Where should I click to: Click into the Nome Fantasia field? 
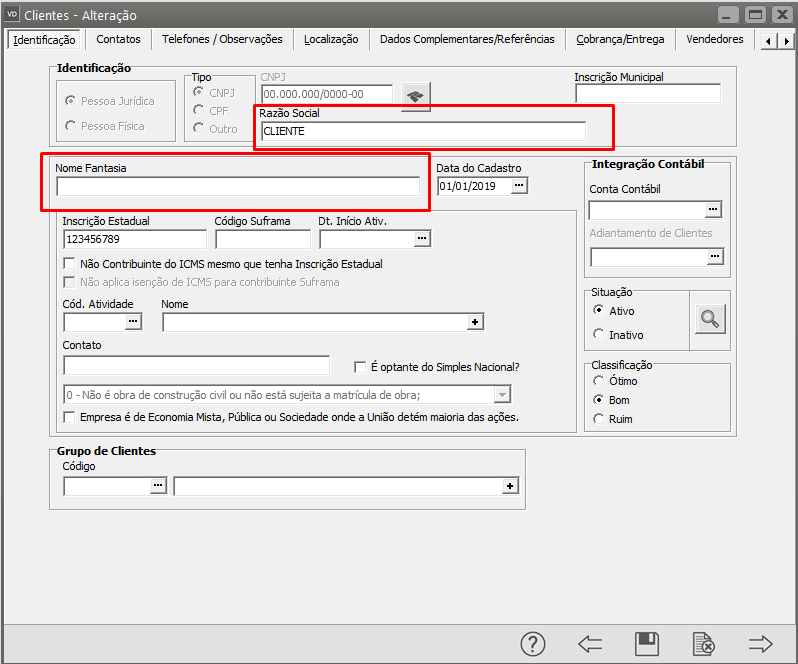click(x=238, y=187)
